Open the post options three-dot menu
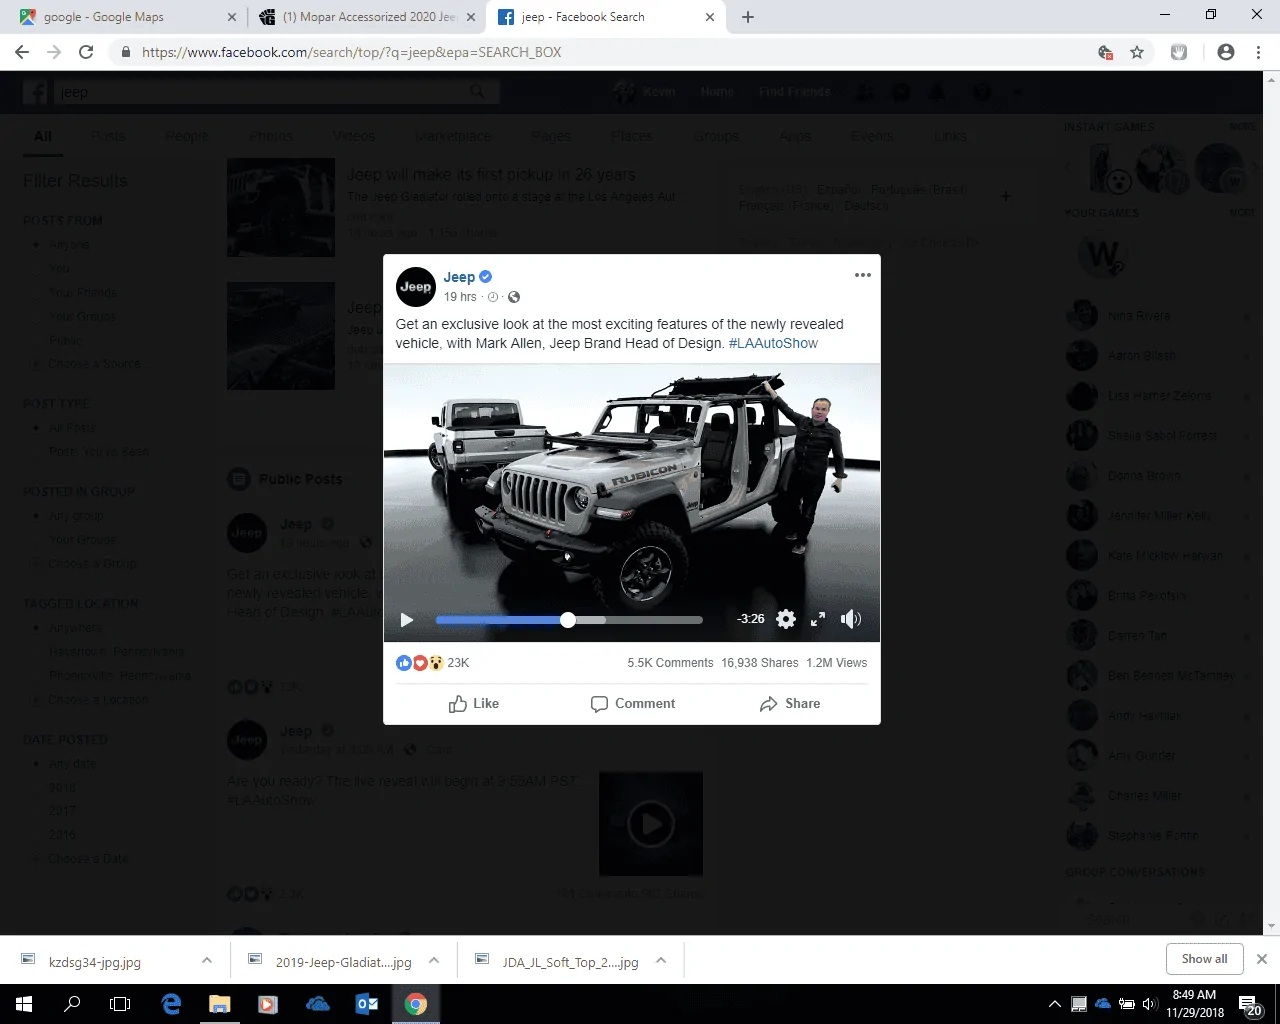1280x1024 pixels. (862, 275)
